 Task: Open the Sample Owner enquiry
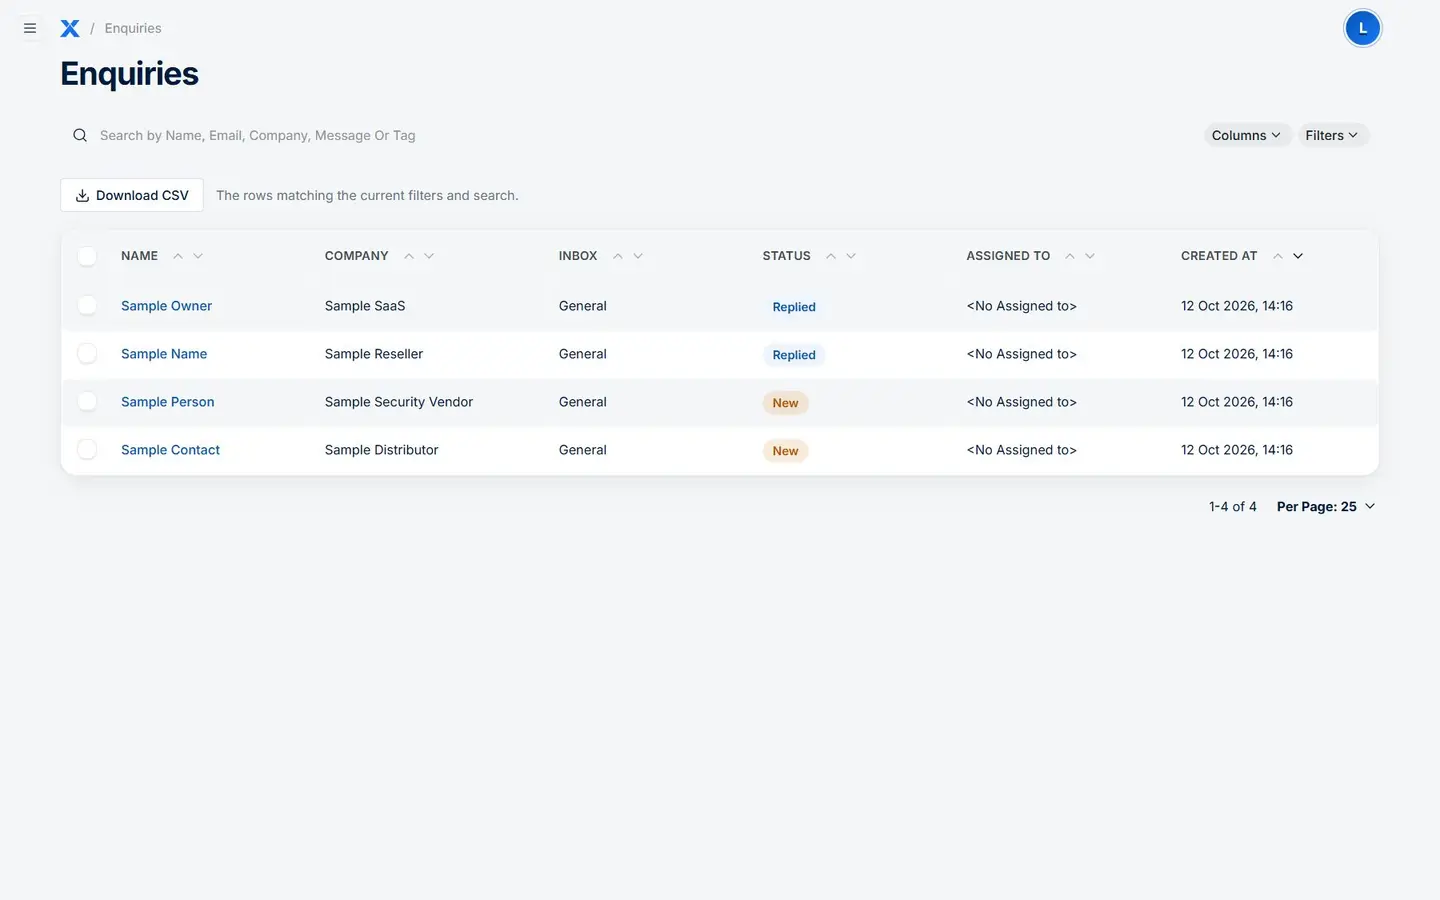click(x=166, y=306)
